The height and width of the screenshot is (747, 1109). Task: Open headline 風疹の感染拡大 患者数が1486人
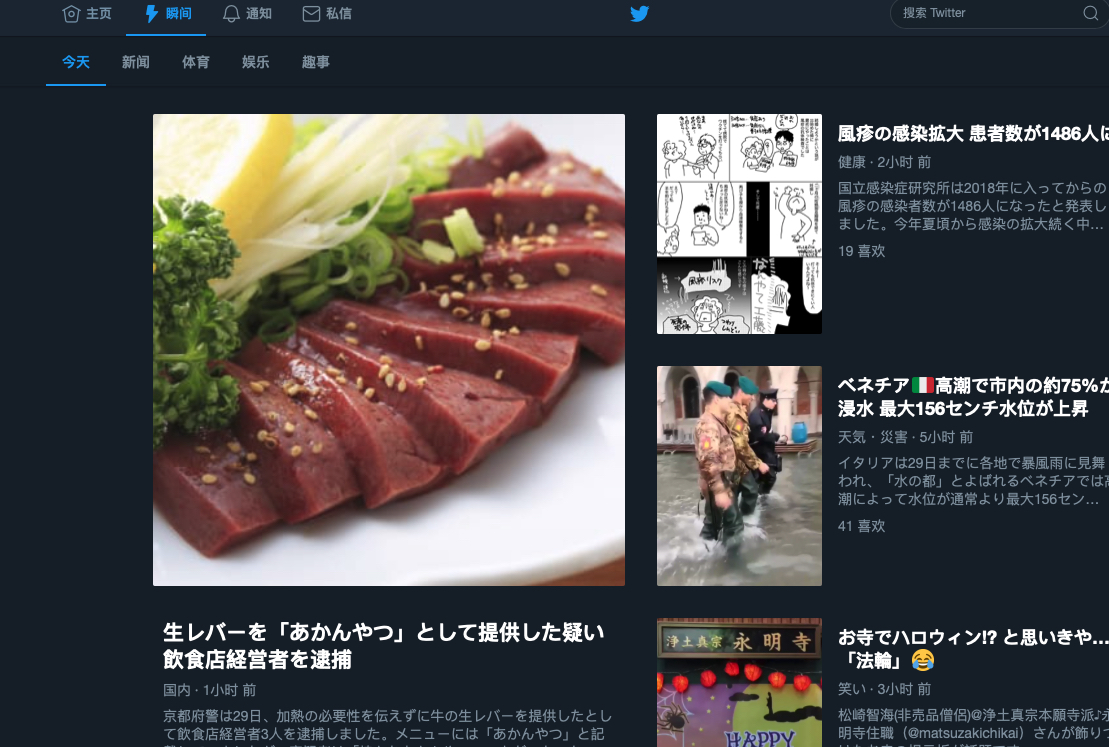(x=973, y=133)
